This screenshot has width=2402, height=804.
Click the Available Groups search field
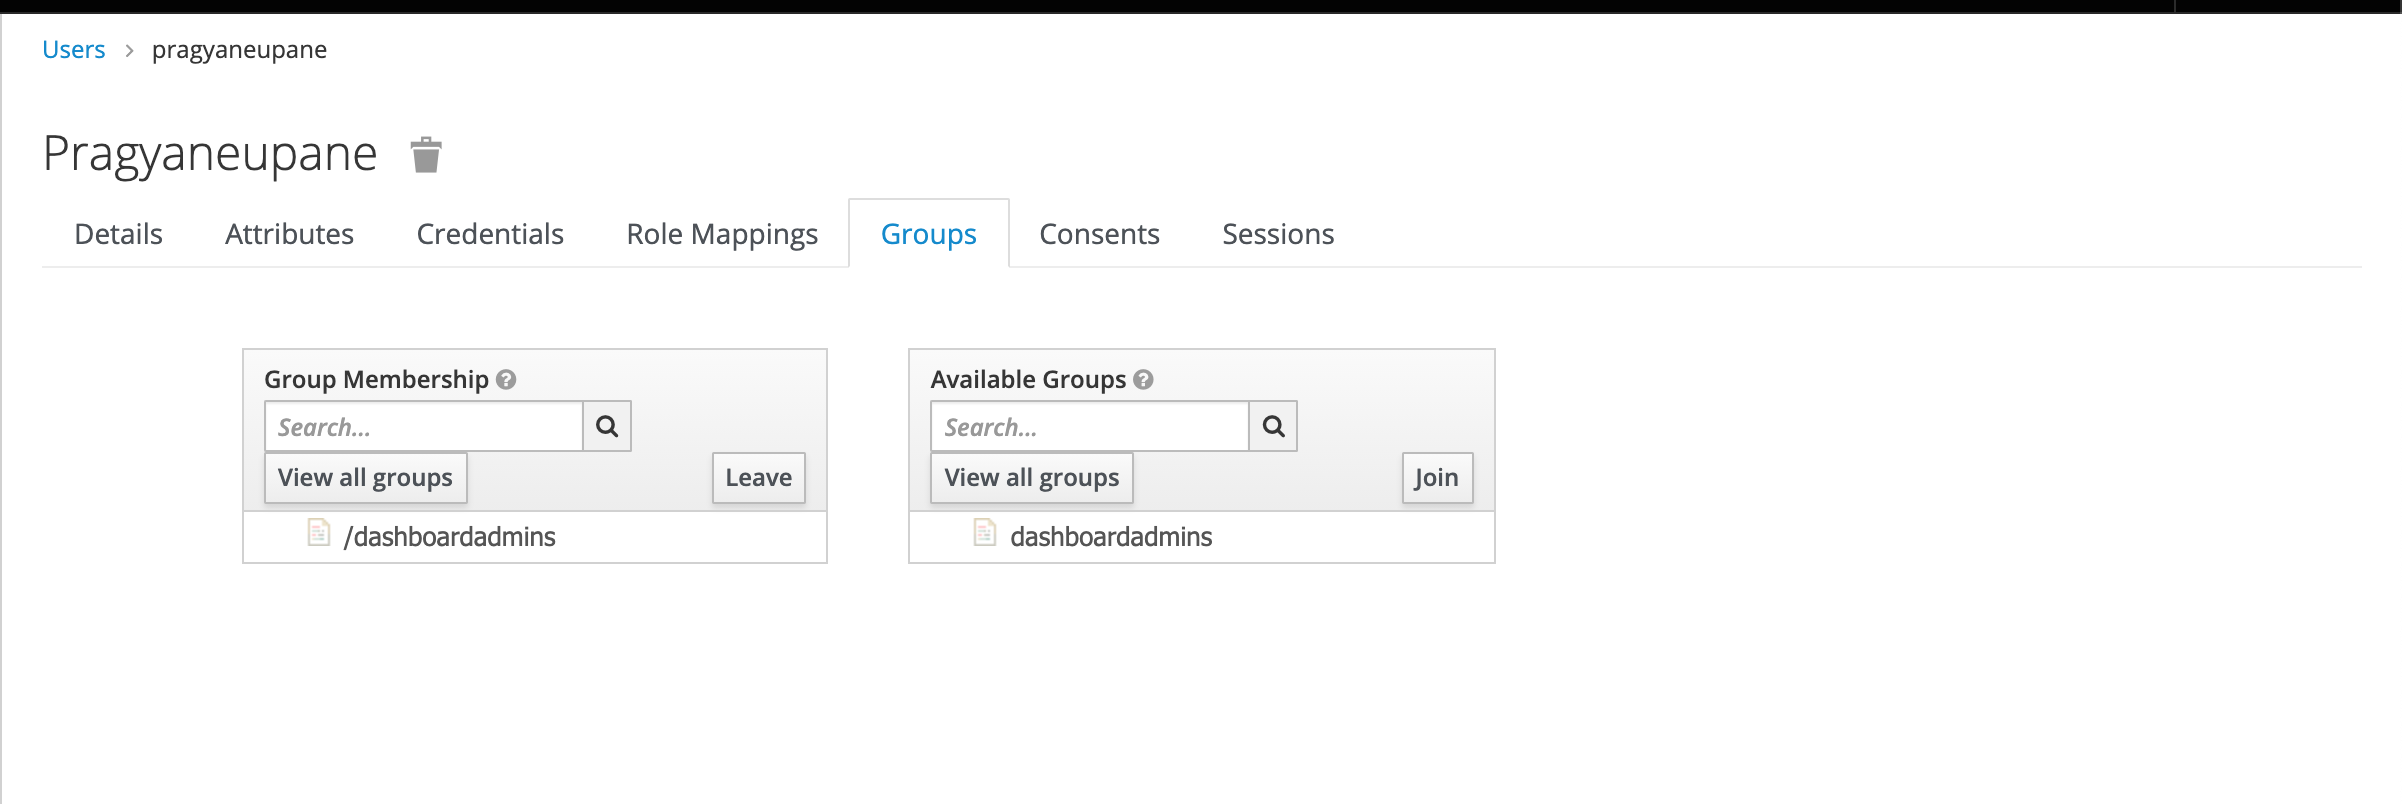(x=1090, y=426)
